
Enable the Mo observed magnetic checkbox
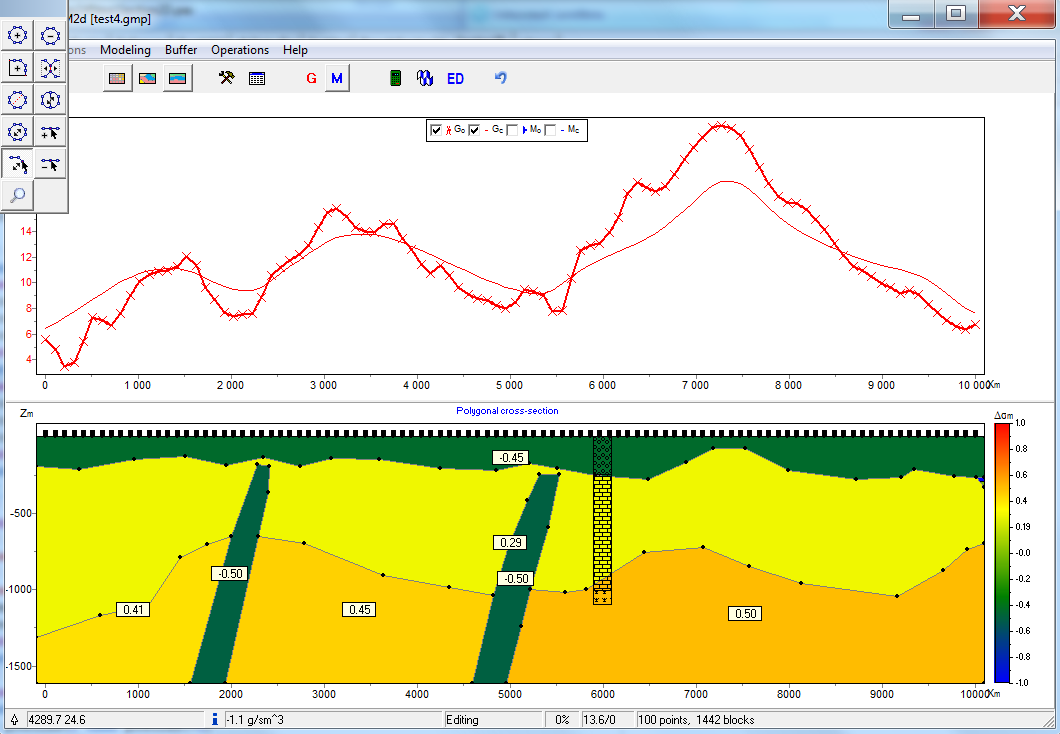(x=512, y=131)
